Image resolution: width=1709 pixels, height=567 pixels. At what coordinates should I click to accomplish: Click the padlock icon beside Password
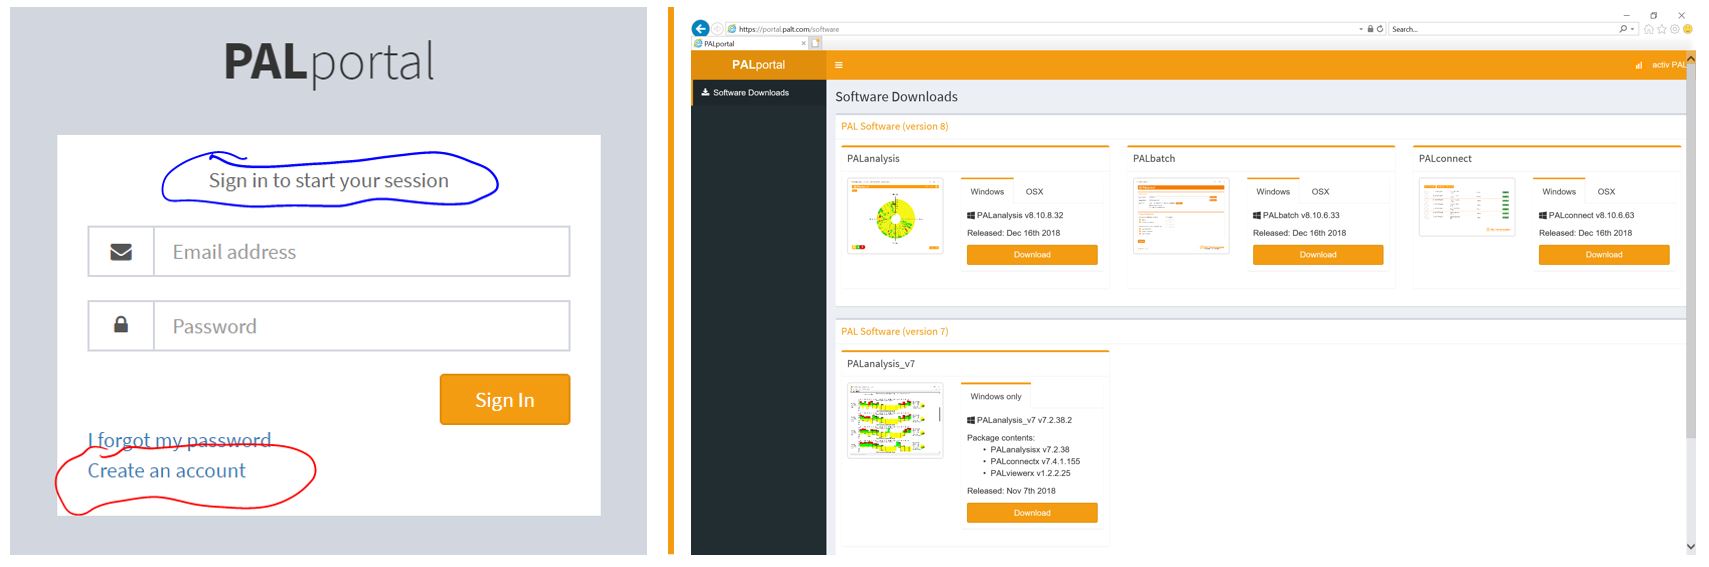[x=121, y=325]
